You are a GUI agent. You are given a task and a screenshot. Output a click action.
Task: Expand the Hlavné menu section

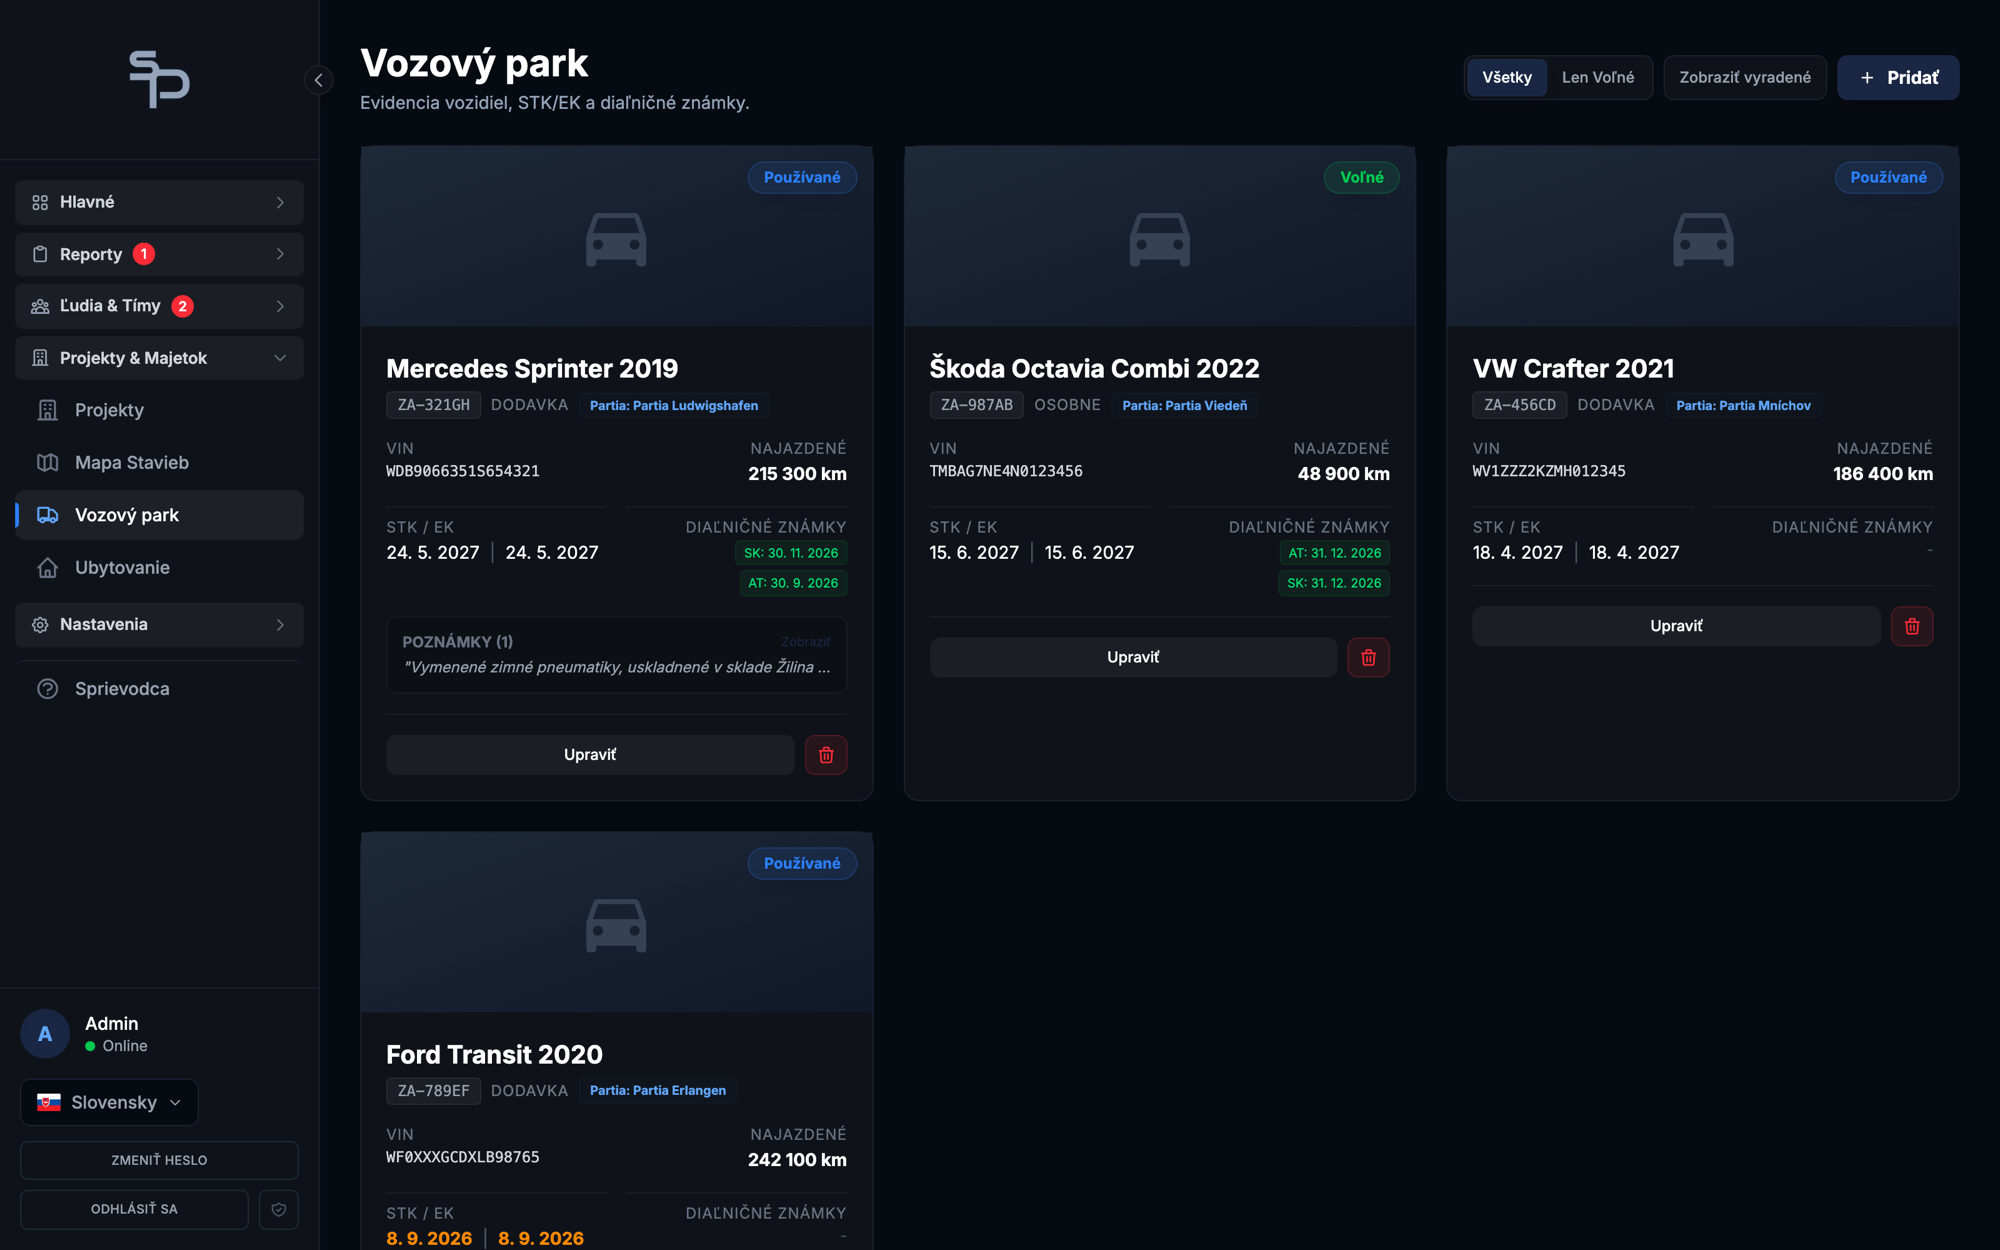click(x=159, y=202)
